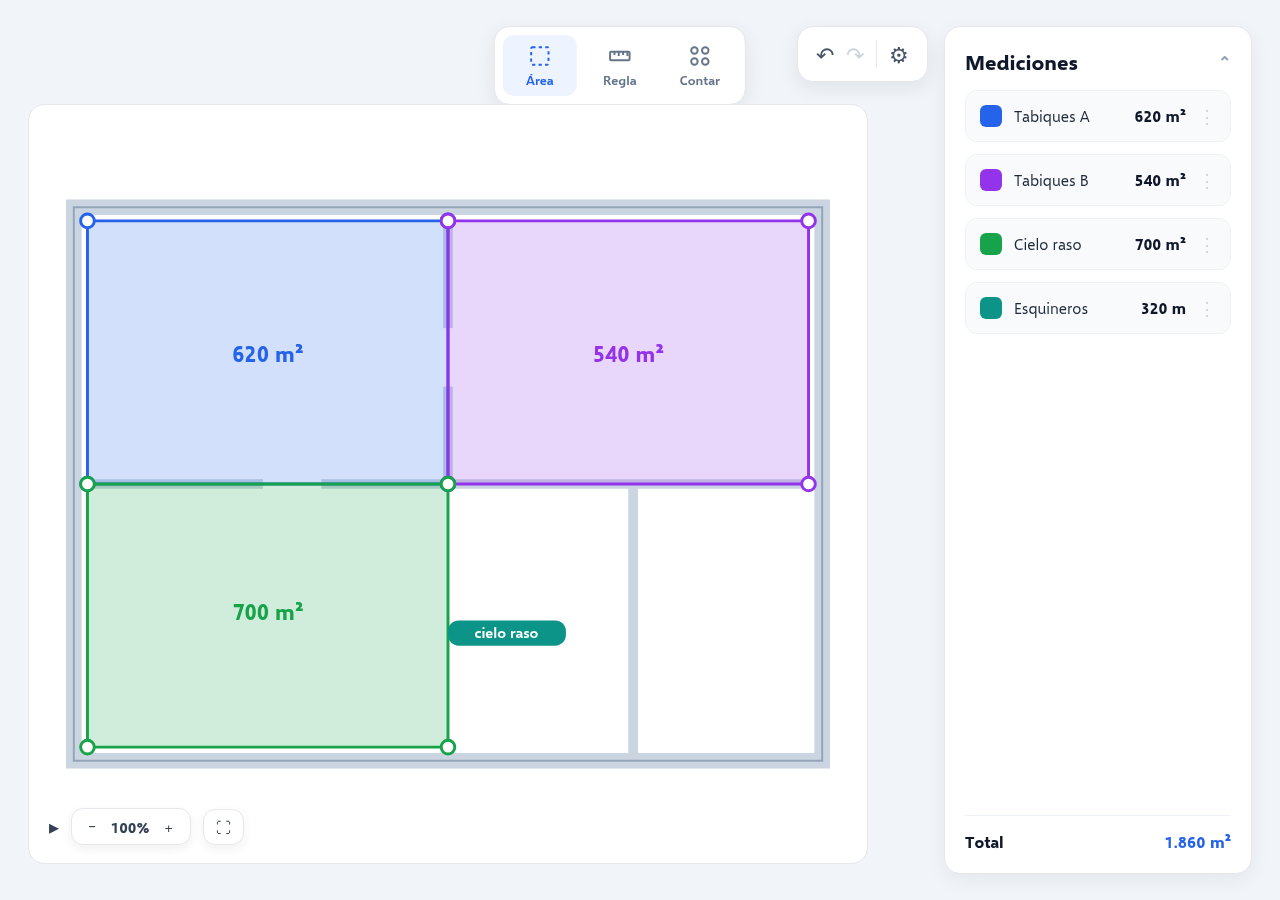
Task: Open options menu for Tabiques B
Action: tap(1207, 181)
